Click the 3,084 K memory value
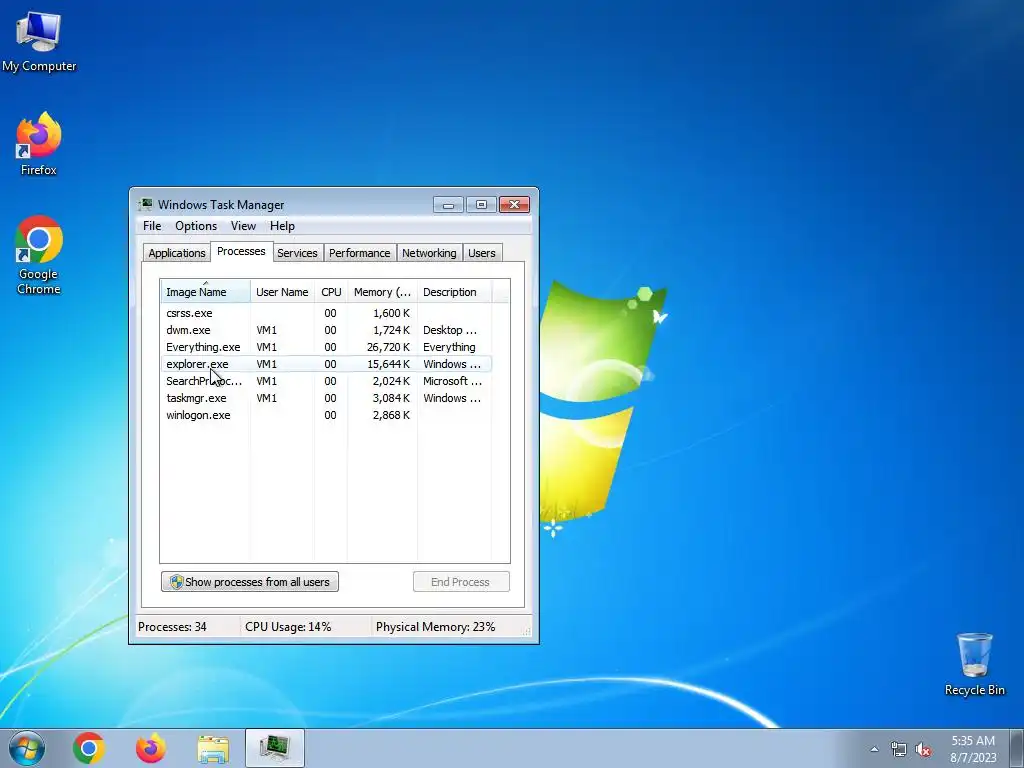1024x768 pixels. tap(391, 398)
